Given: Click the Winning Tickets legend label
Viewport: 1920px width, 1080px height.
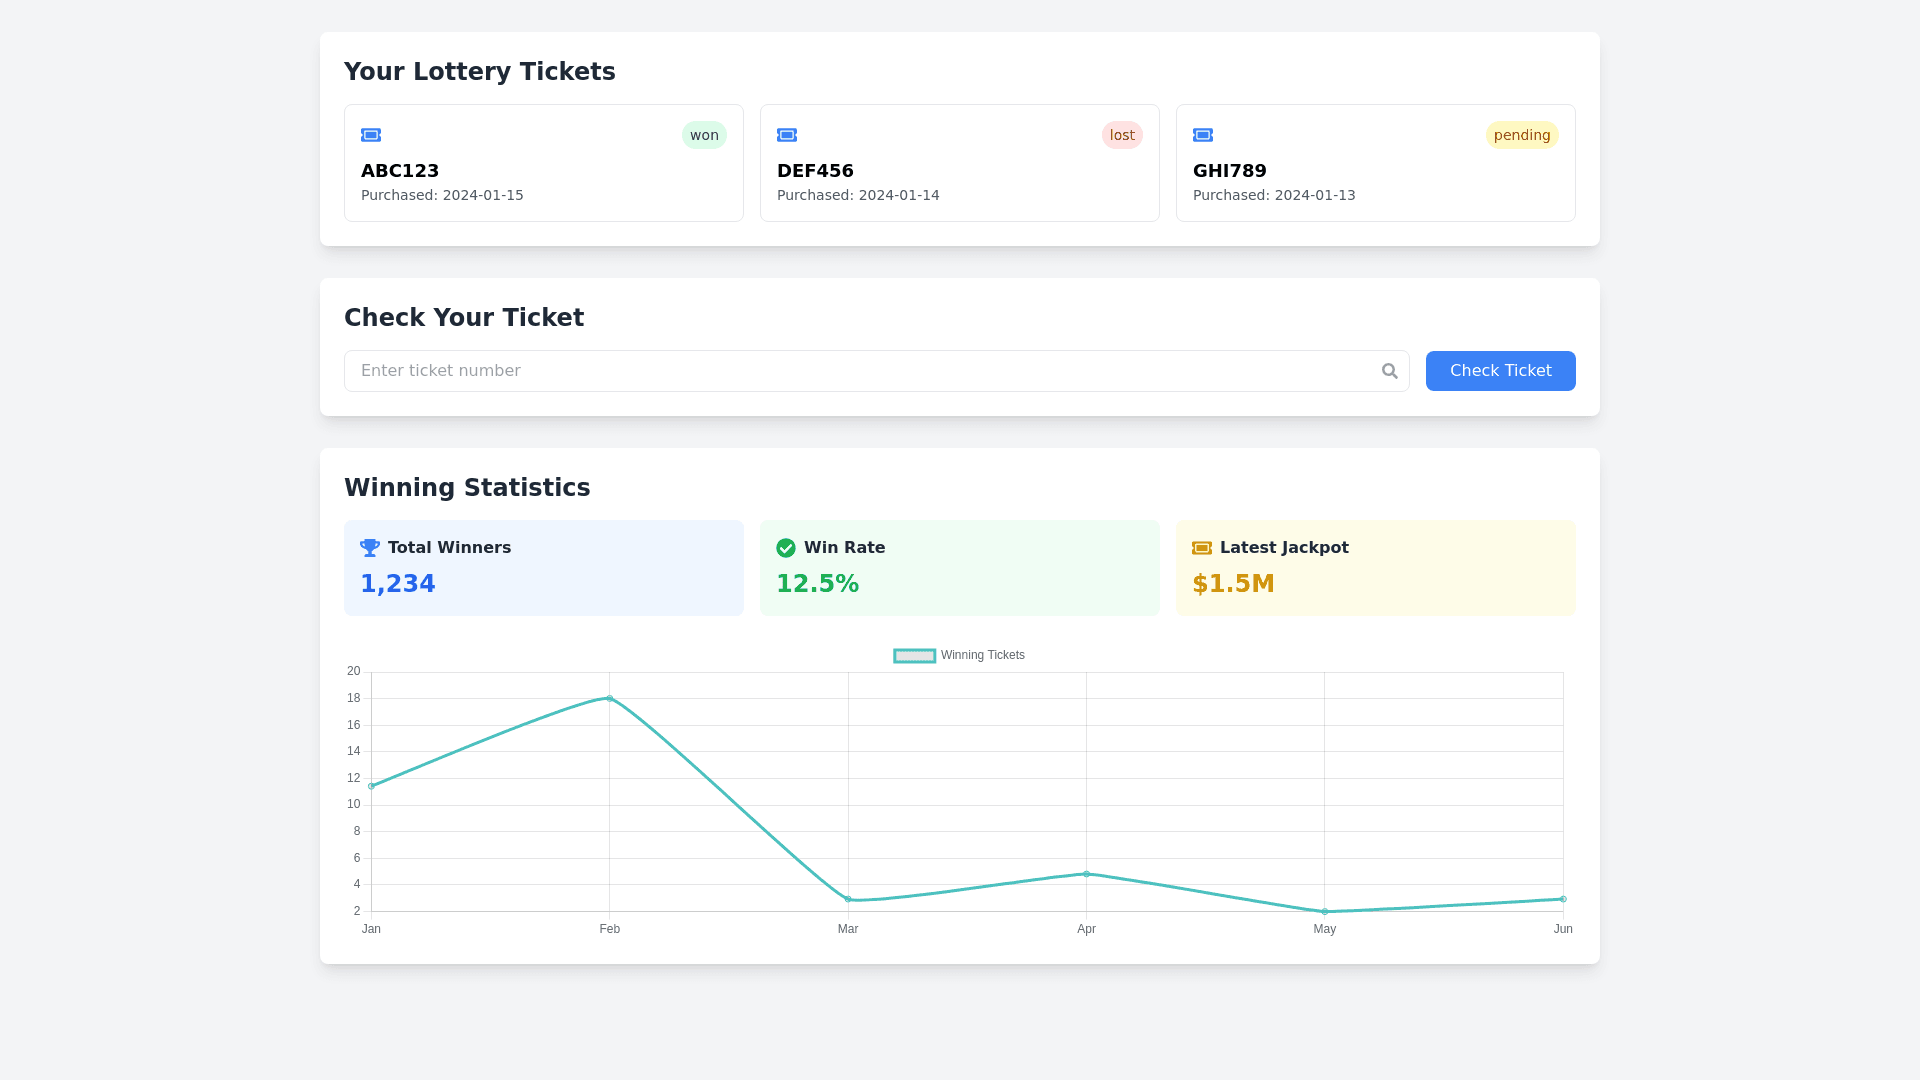Looking at the screenshot, I should click(982, 656).
